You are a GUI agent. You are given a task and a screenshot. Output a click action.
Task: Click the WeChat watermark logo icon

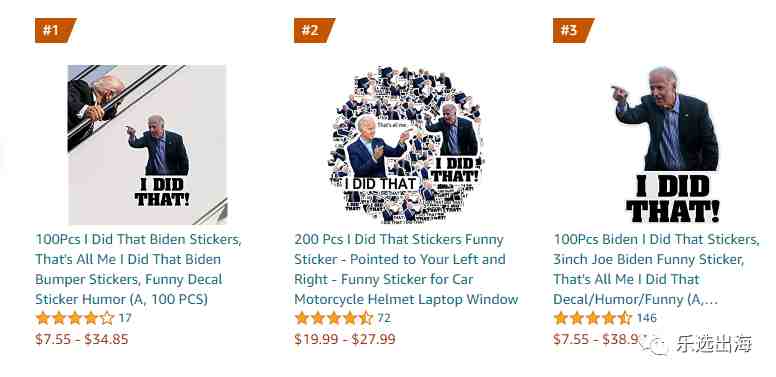[x=654, y=344]
